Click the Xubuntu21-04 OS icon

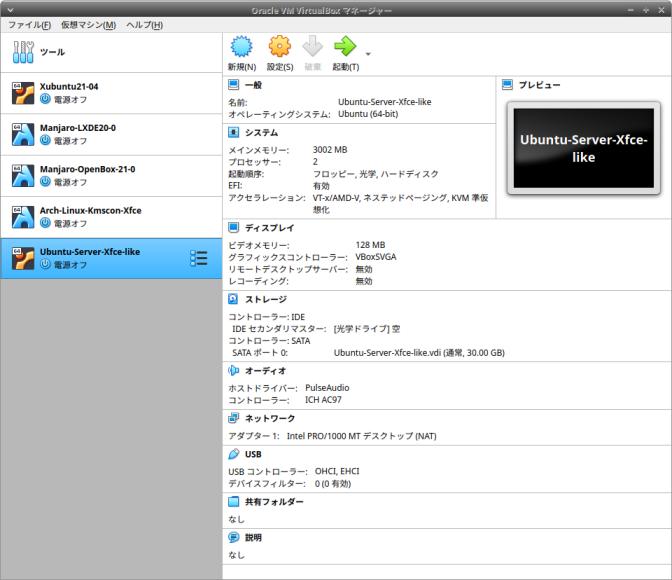coord(23,93)
